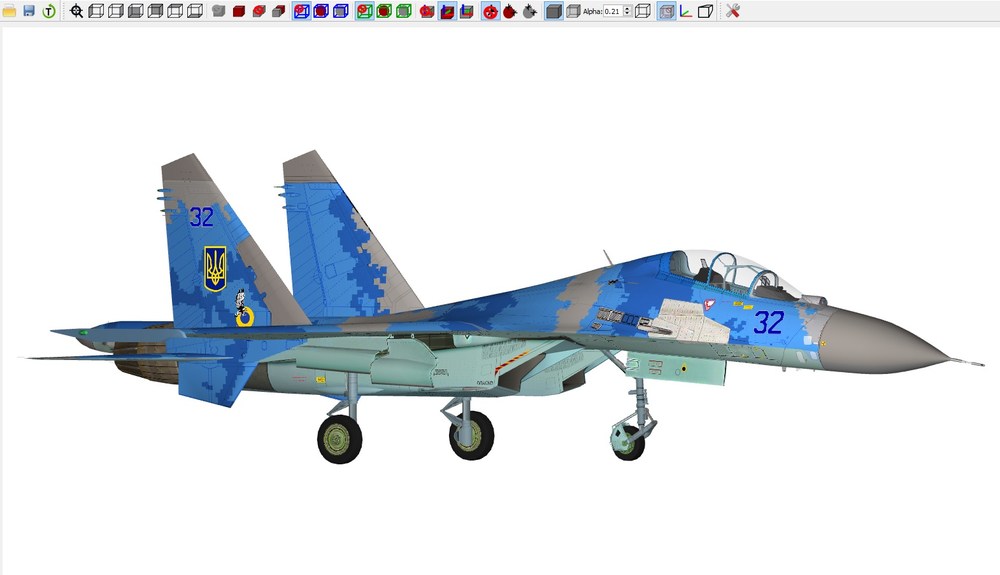Click the gray bug-shaped icon
Viewport: 1000px width, 575px height.
[x=529, y=11]
